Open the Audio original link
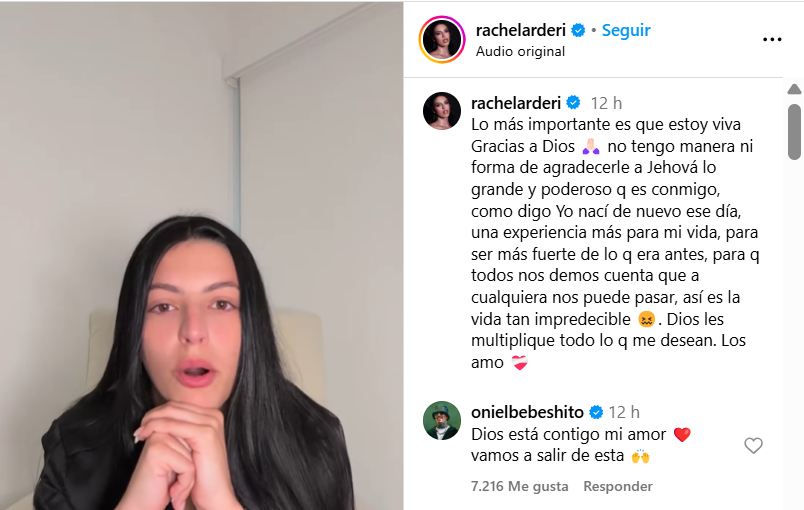Viewport: 804px width, 510px height. [x=520, y=51]
